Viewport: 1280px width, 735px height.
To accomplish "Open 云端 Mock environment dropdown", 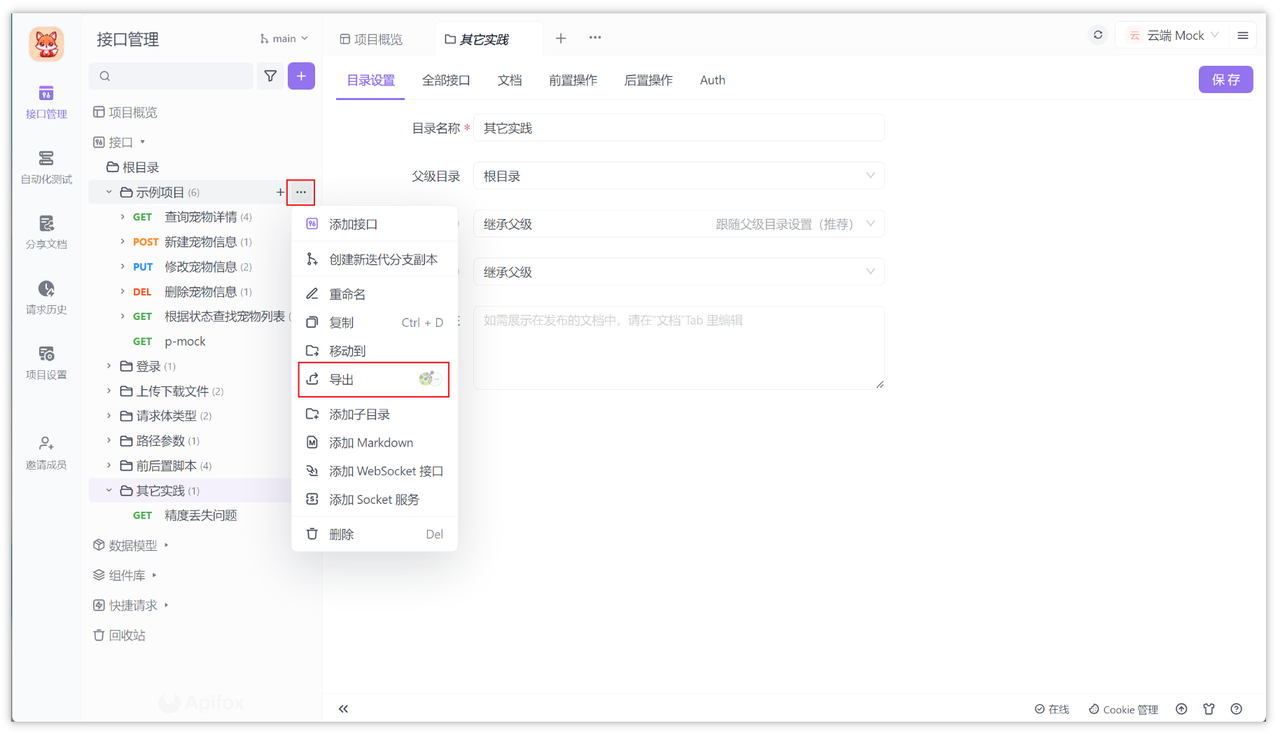I will pos(1174,35).
